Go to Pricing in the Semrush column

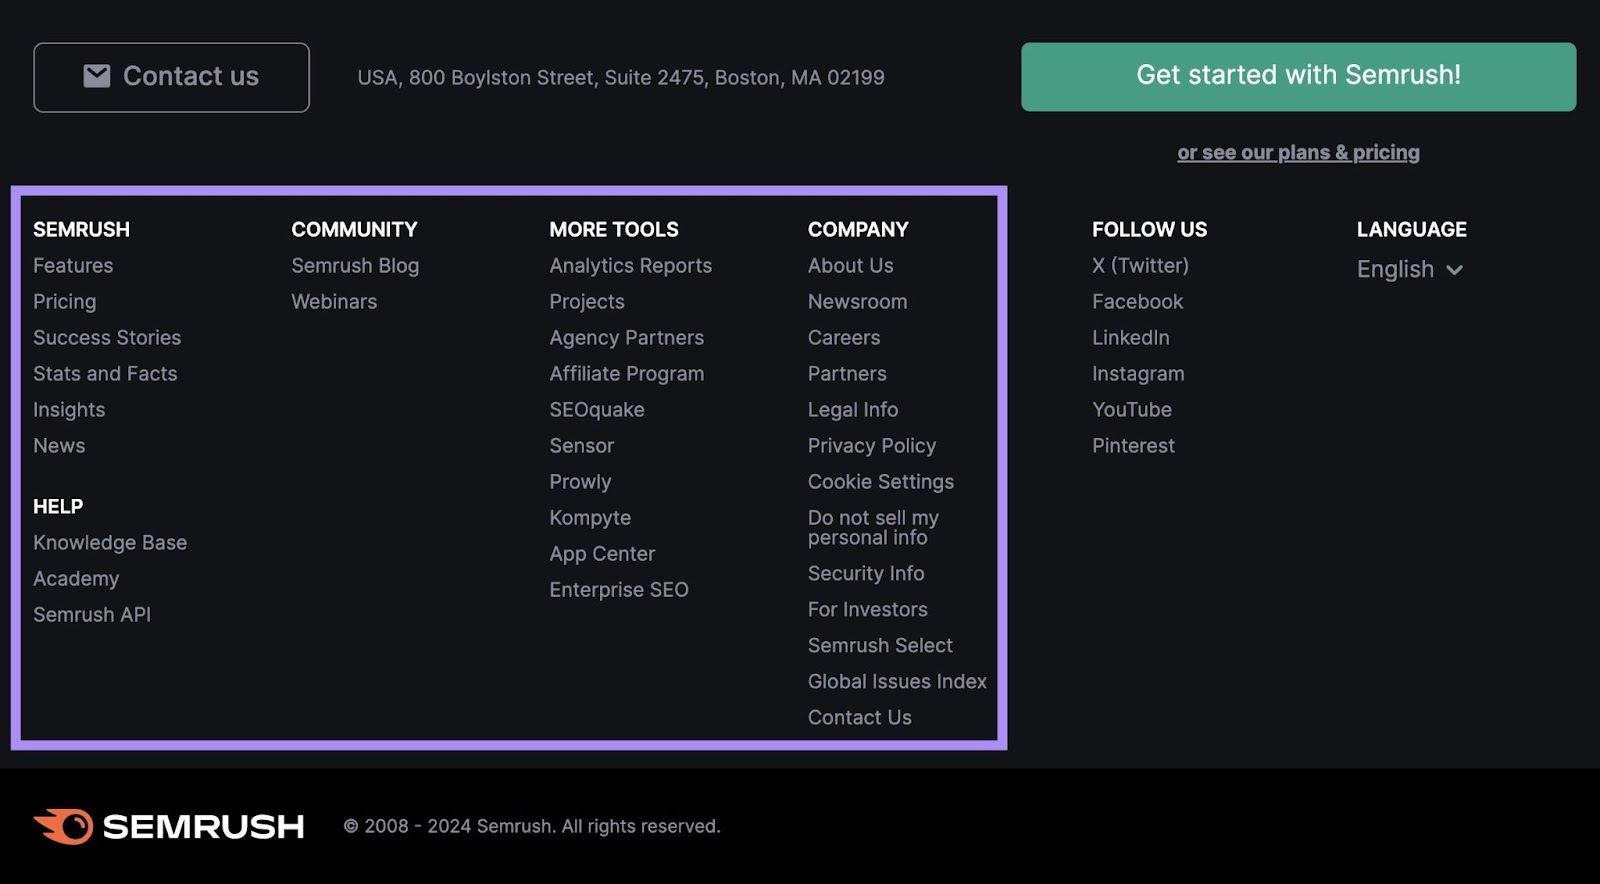pyautogui.click(x=65, y=301)
